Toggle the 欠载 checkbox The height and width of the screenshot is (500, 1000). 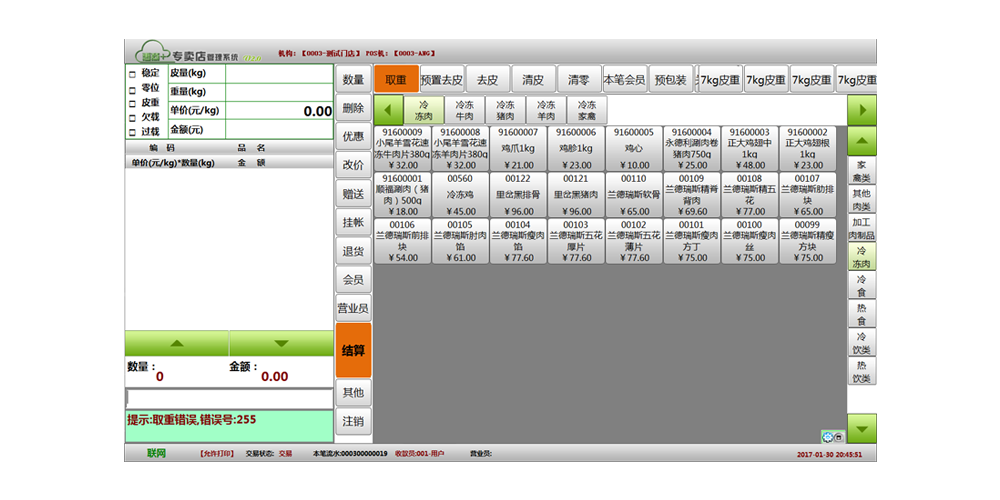point(132,118)
